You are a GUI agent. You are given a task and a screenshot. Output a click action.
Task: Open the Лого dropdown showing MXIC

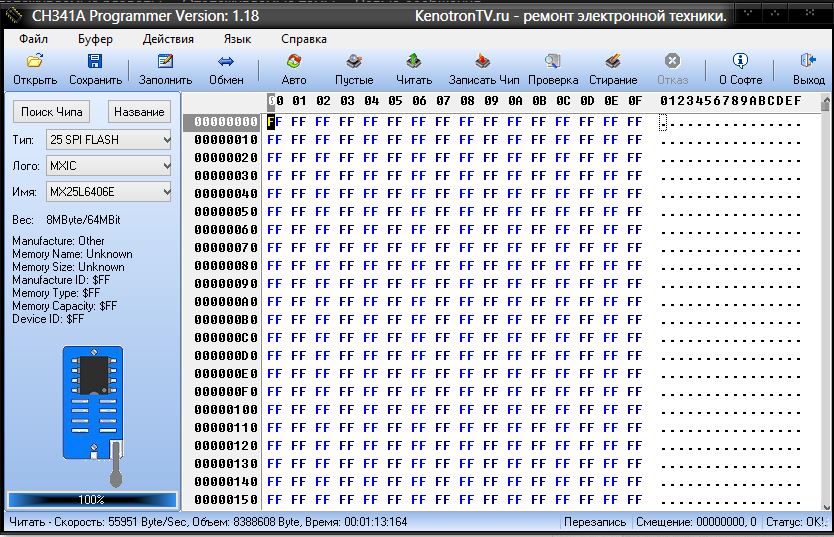click(108, 166)
